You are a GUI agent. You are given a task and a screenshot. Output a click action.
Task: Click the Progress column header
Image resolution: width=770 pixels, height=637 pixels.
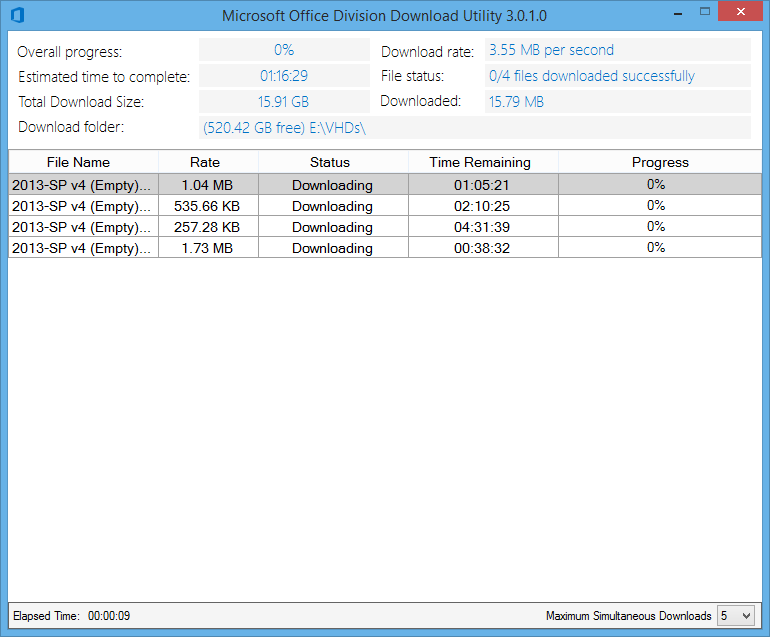(x=660, y=162)
